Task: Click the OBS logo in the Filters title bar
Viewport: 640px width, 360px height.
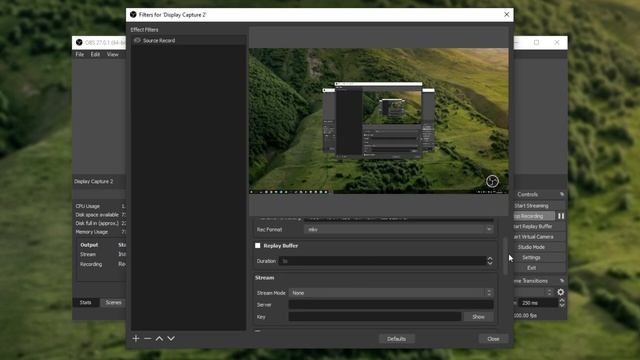Action: [133, 14]
